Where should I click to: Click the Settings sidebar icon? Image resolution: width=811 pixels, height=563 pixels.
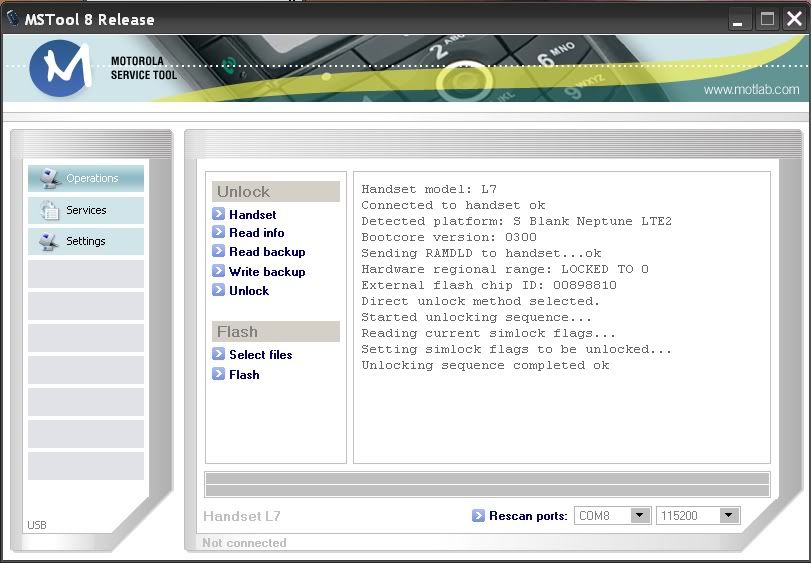click(49, 241)
